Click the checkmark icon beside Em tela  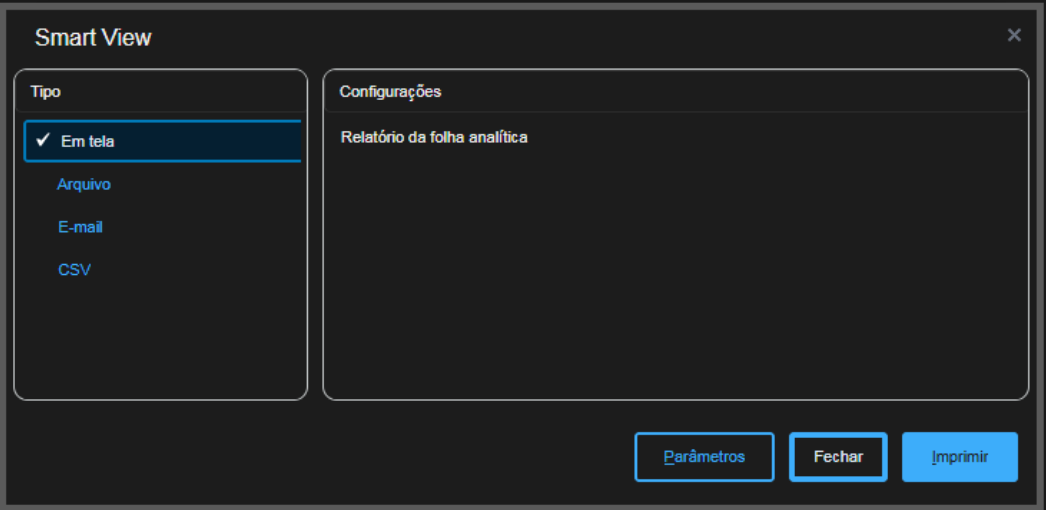click(43, 141)
